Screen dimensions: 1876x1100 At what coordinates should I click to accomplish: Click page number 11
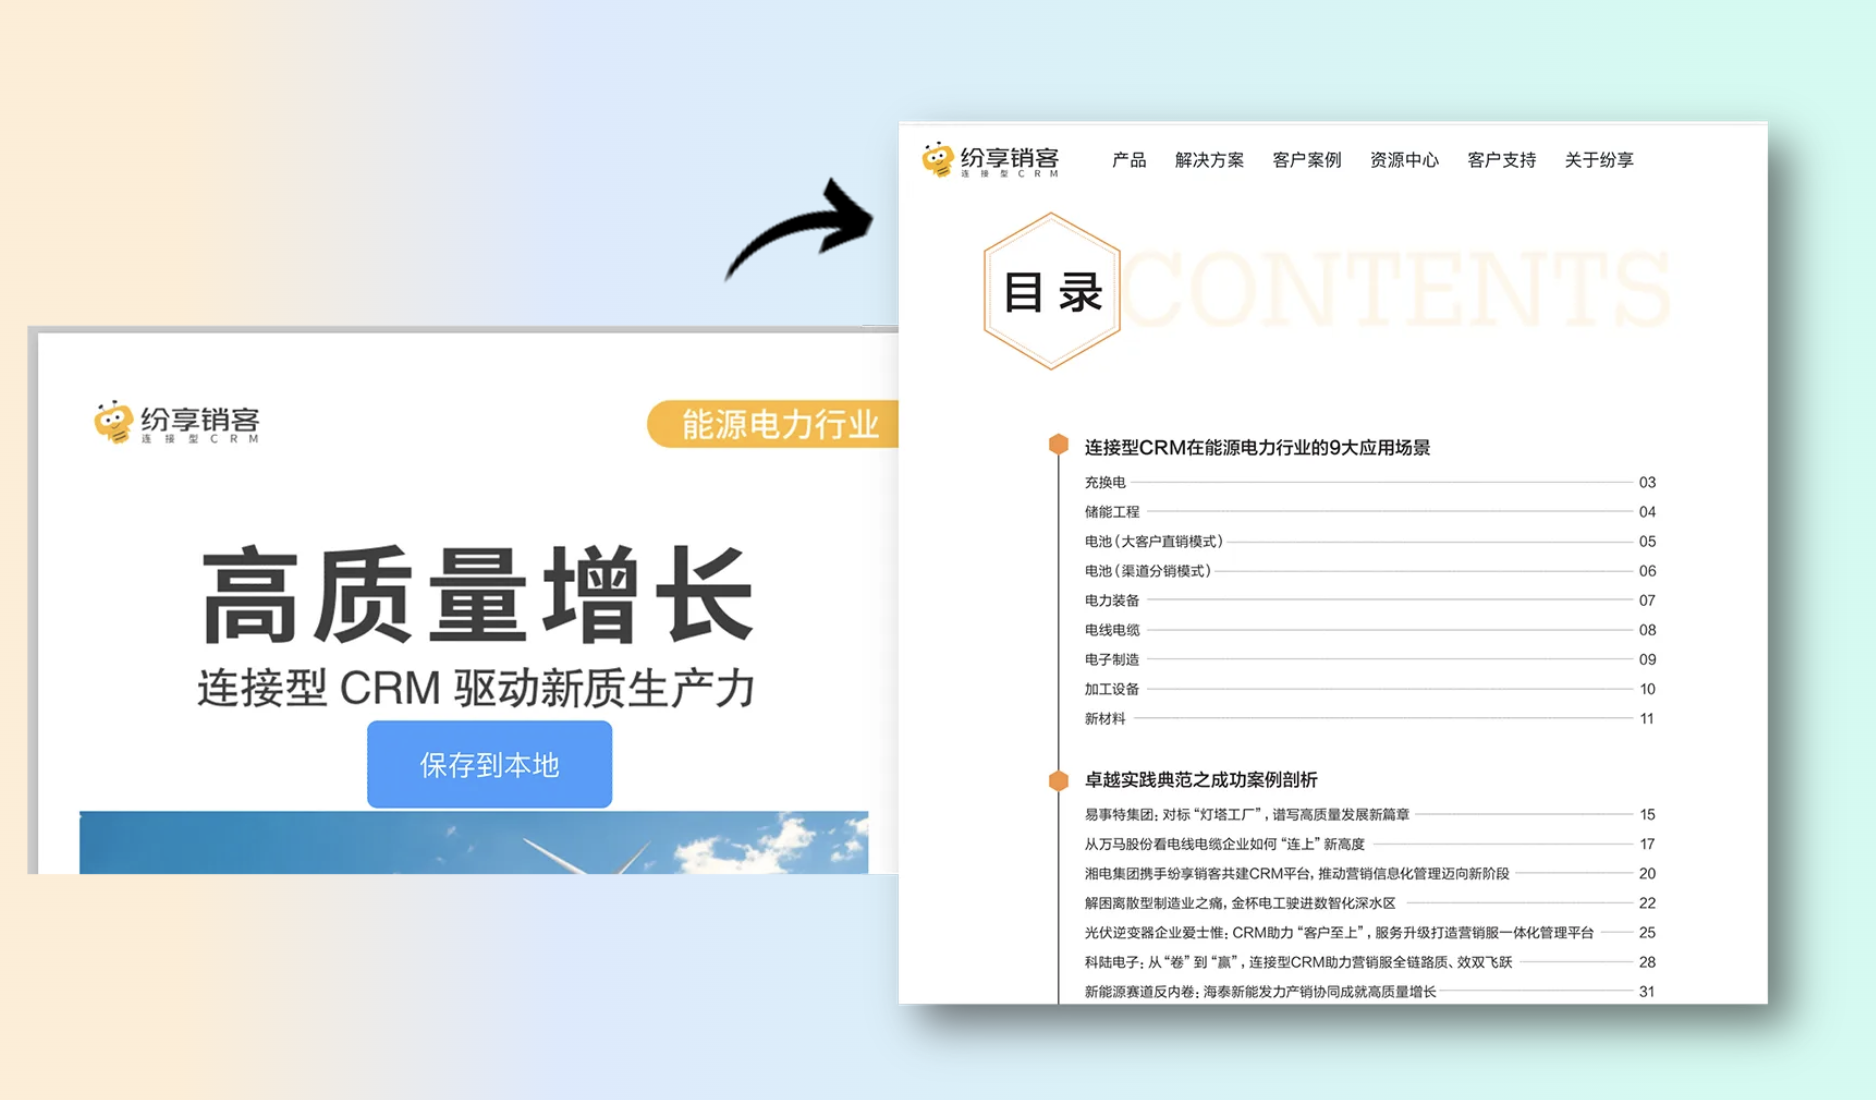click(1647, 718)
